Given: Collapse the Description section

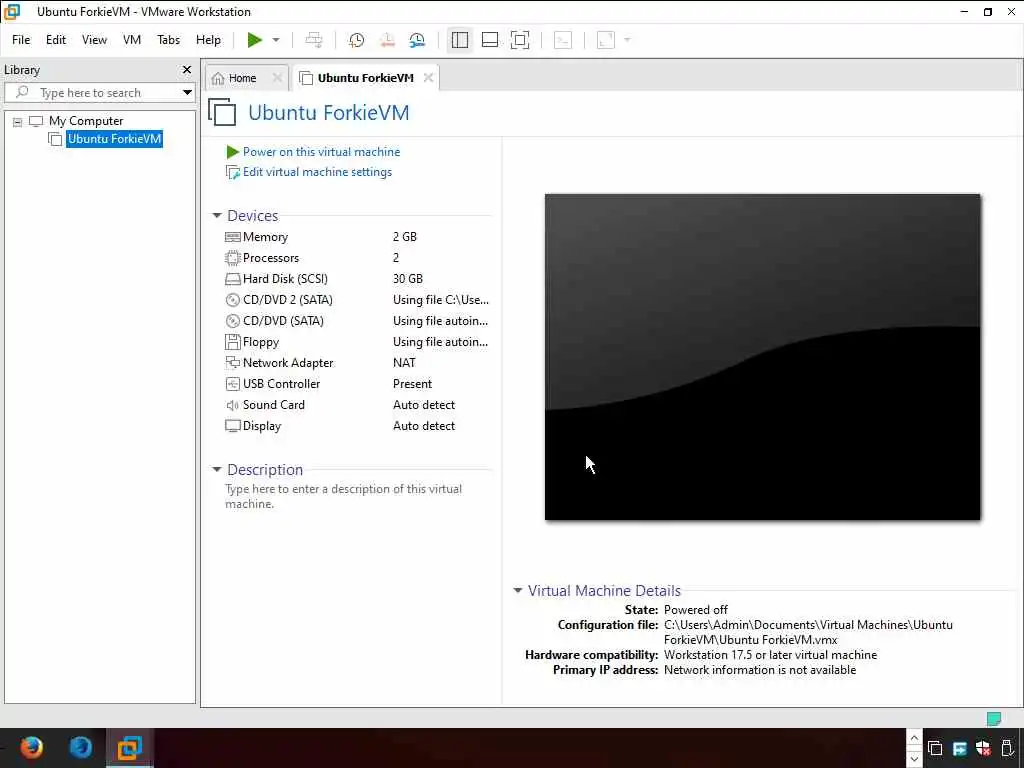Looking at the screenshot, I should 217,470.
